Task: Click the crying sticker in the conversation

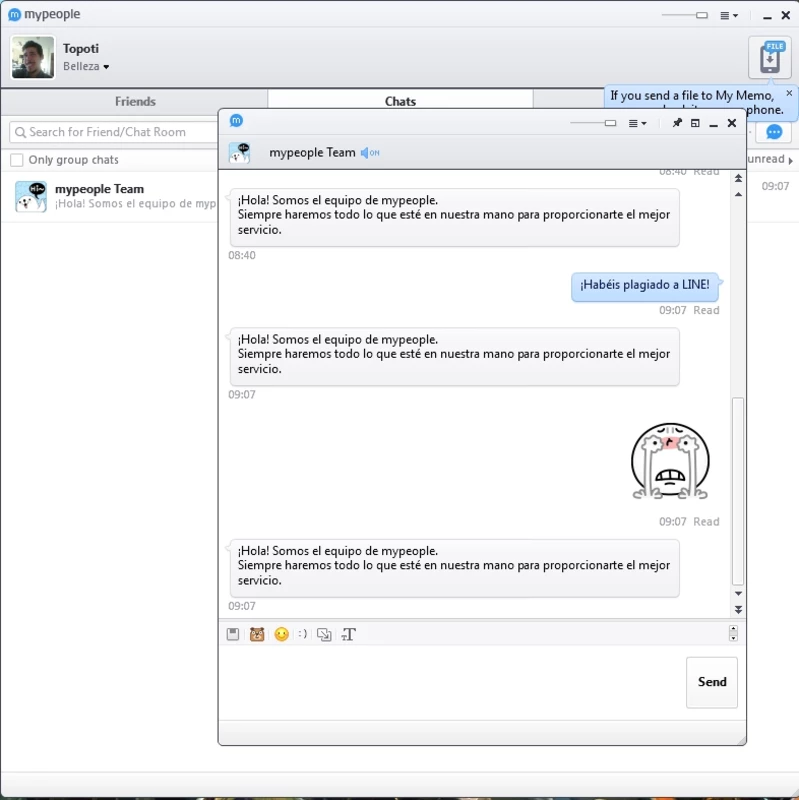Action: point(670,461)
